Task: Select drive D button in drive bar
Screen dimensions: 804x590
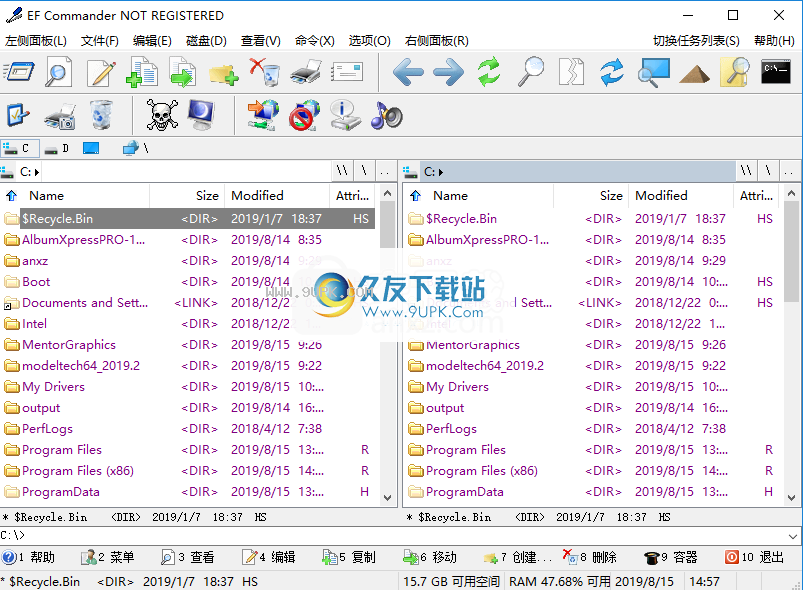Action: pos(57,149)
